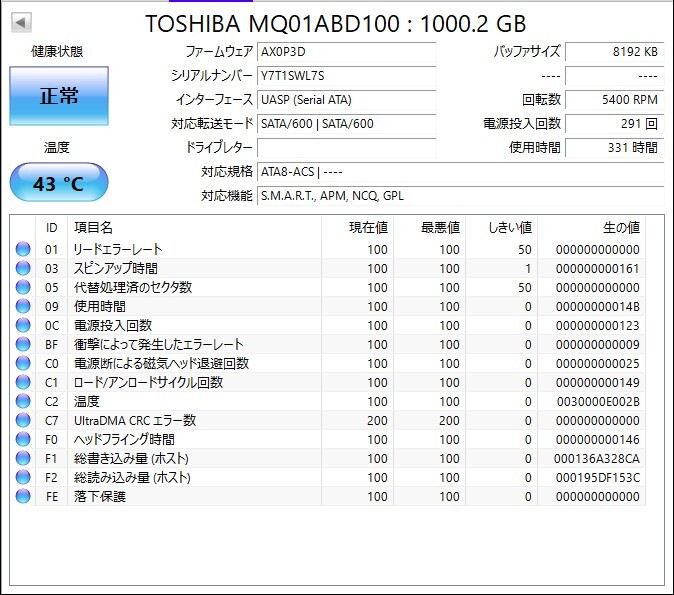Click raw value 000000000161

point(597,268)
